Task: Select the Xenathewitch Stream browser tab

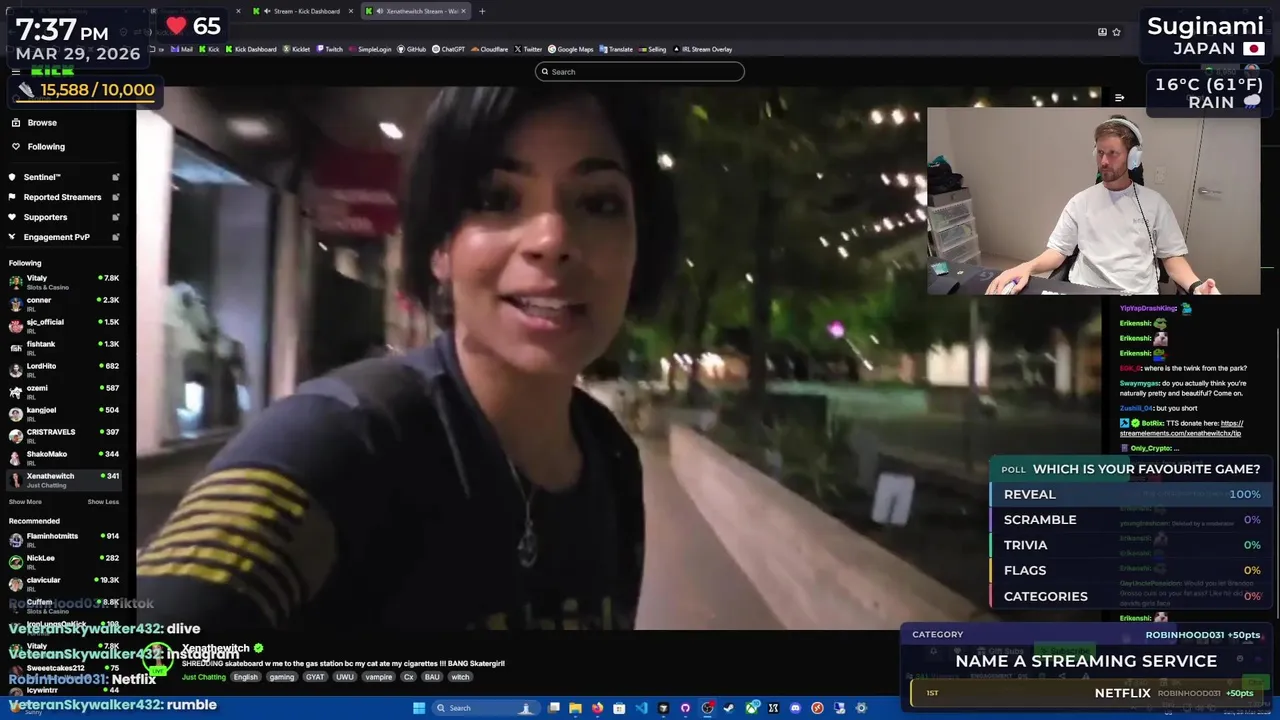Action: click(x=416, y=11)
